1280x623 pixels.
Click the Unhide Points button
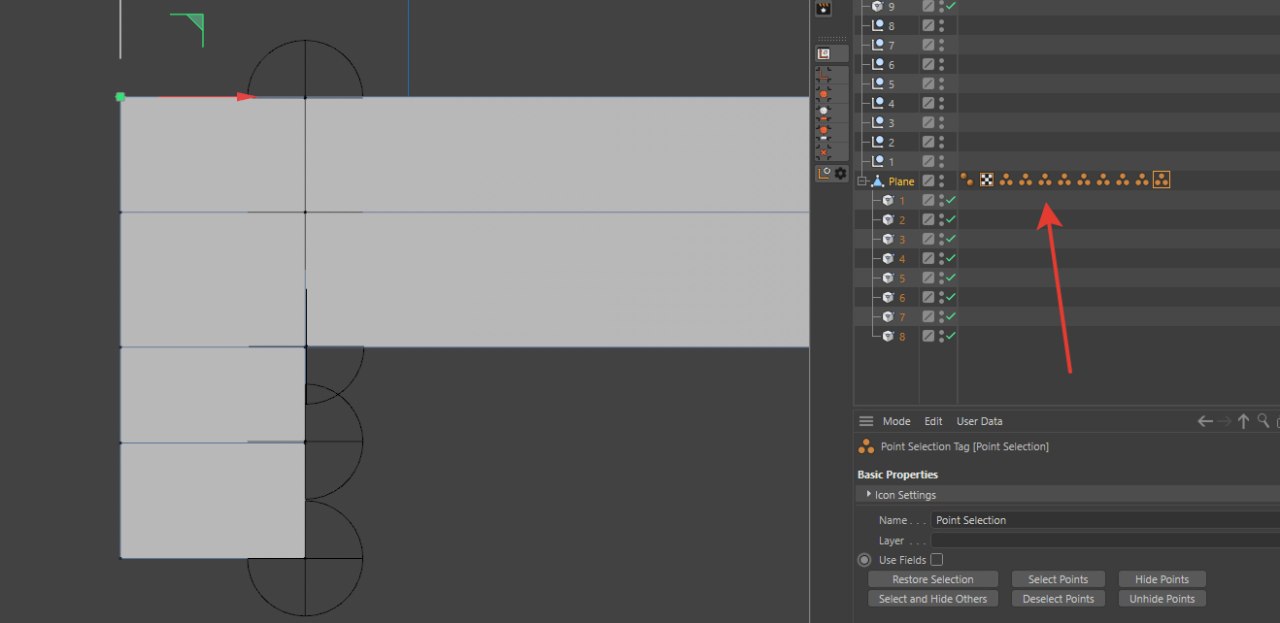[x=1161, y=599]
